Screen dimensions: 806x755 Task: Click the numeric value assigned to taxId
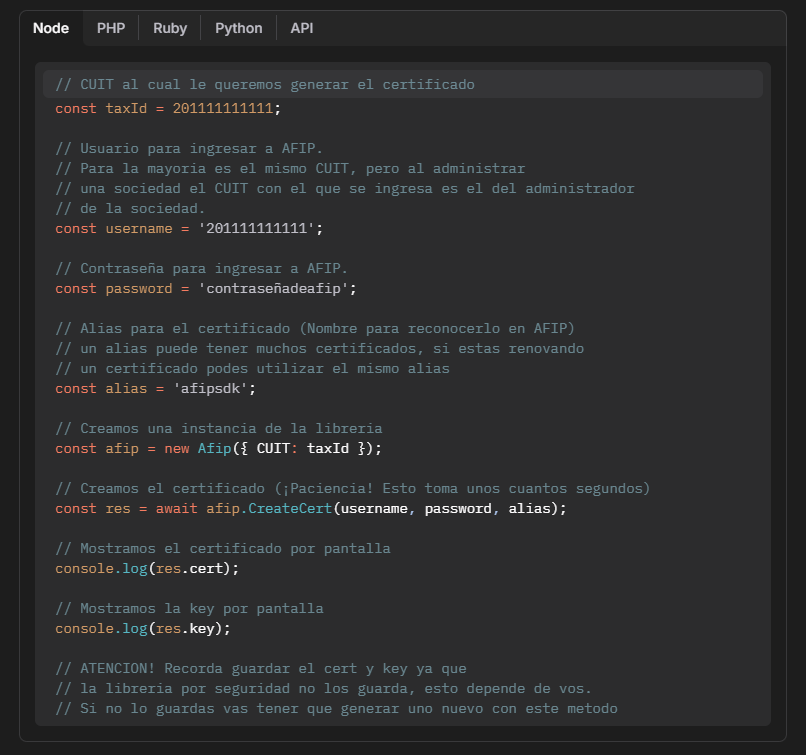tap(223, 108)
